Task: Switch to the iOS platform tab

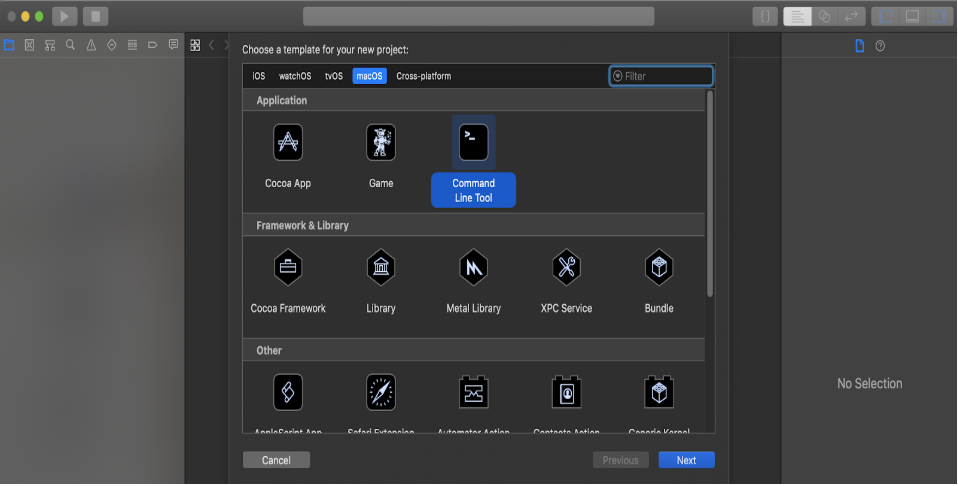Action: (258, 76)
